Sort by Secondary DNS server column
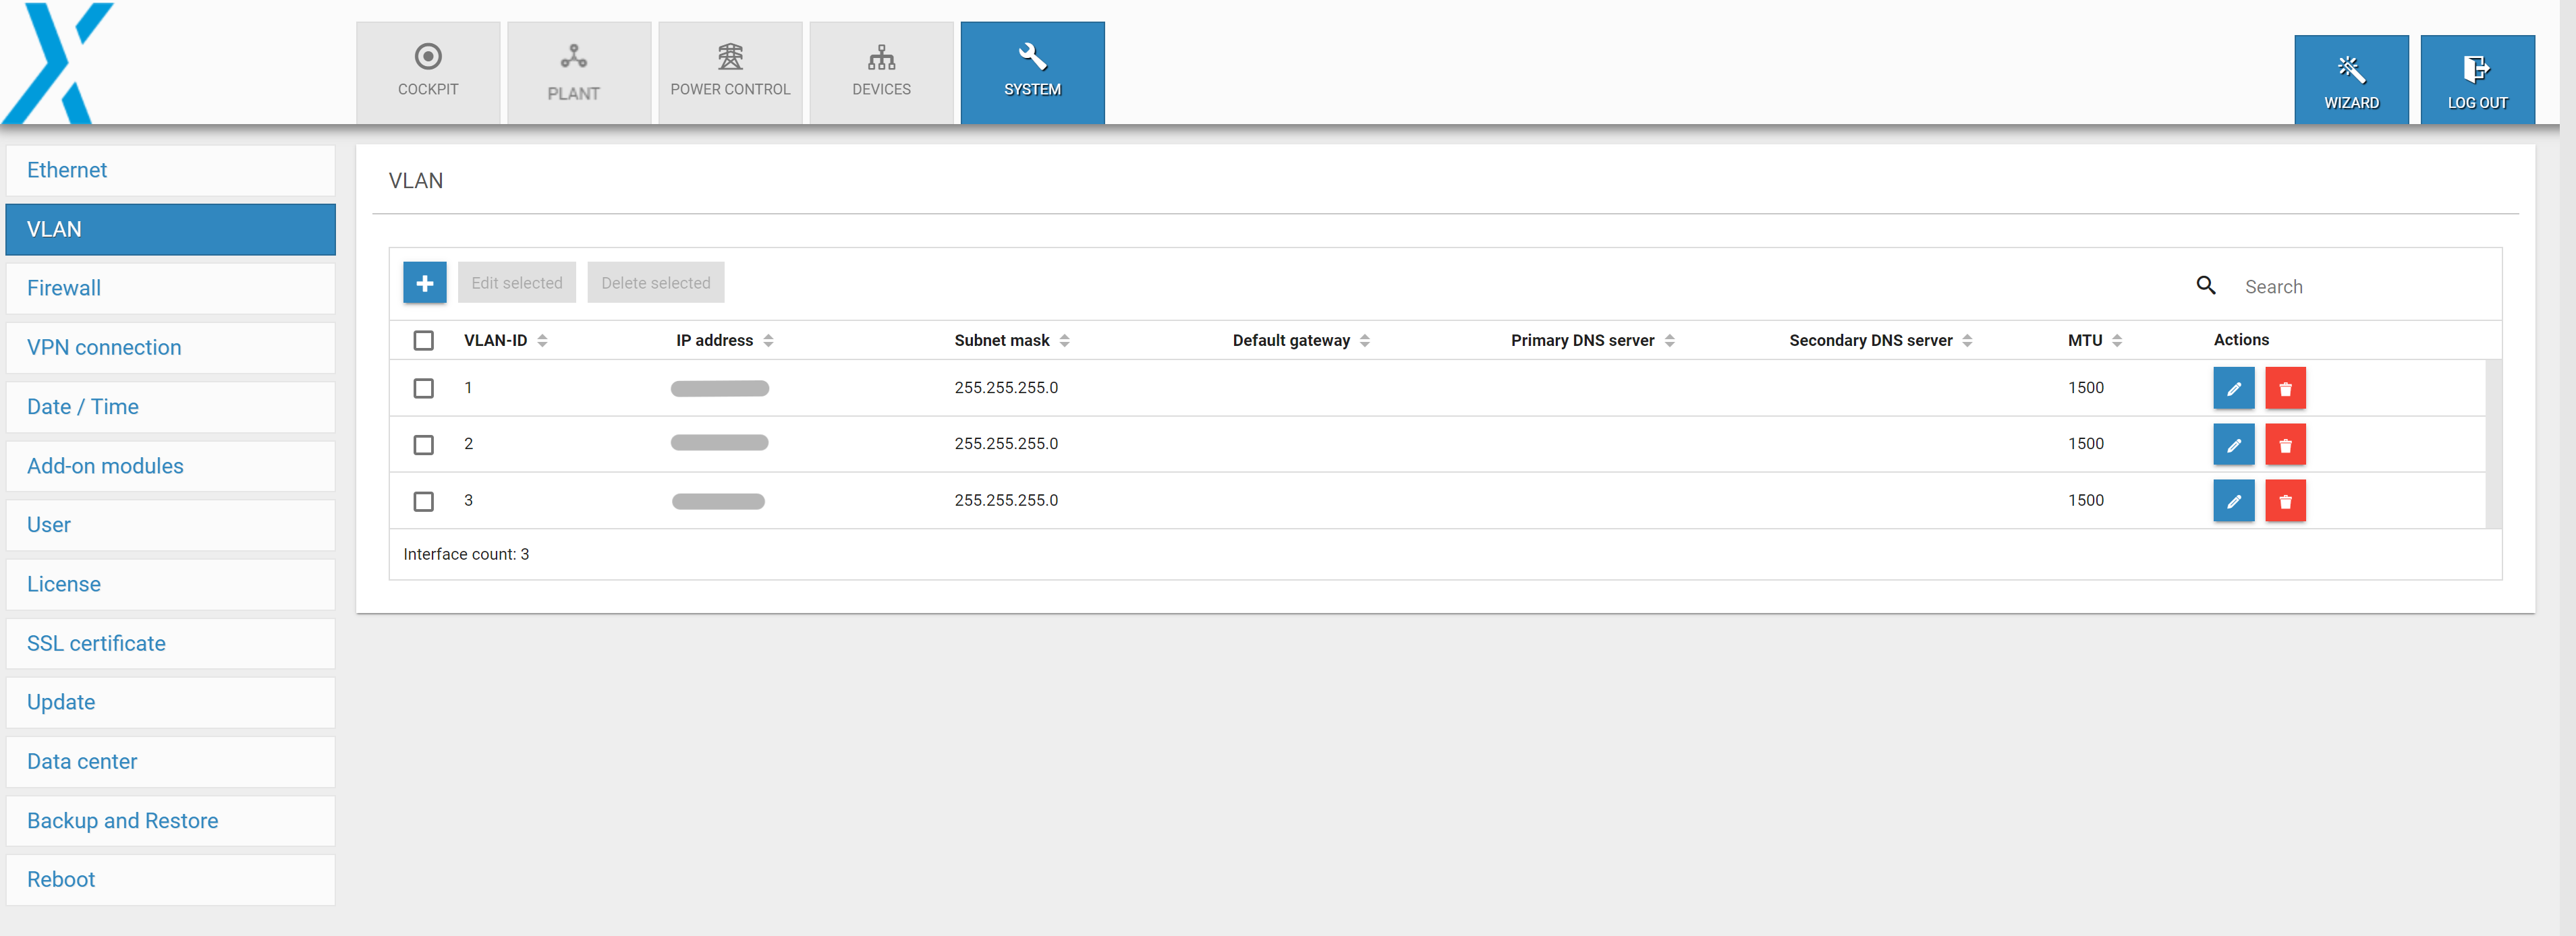Screen dimensions: 2576x936 tap(1880, 341)
